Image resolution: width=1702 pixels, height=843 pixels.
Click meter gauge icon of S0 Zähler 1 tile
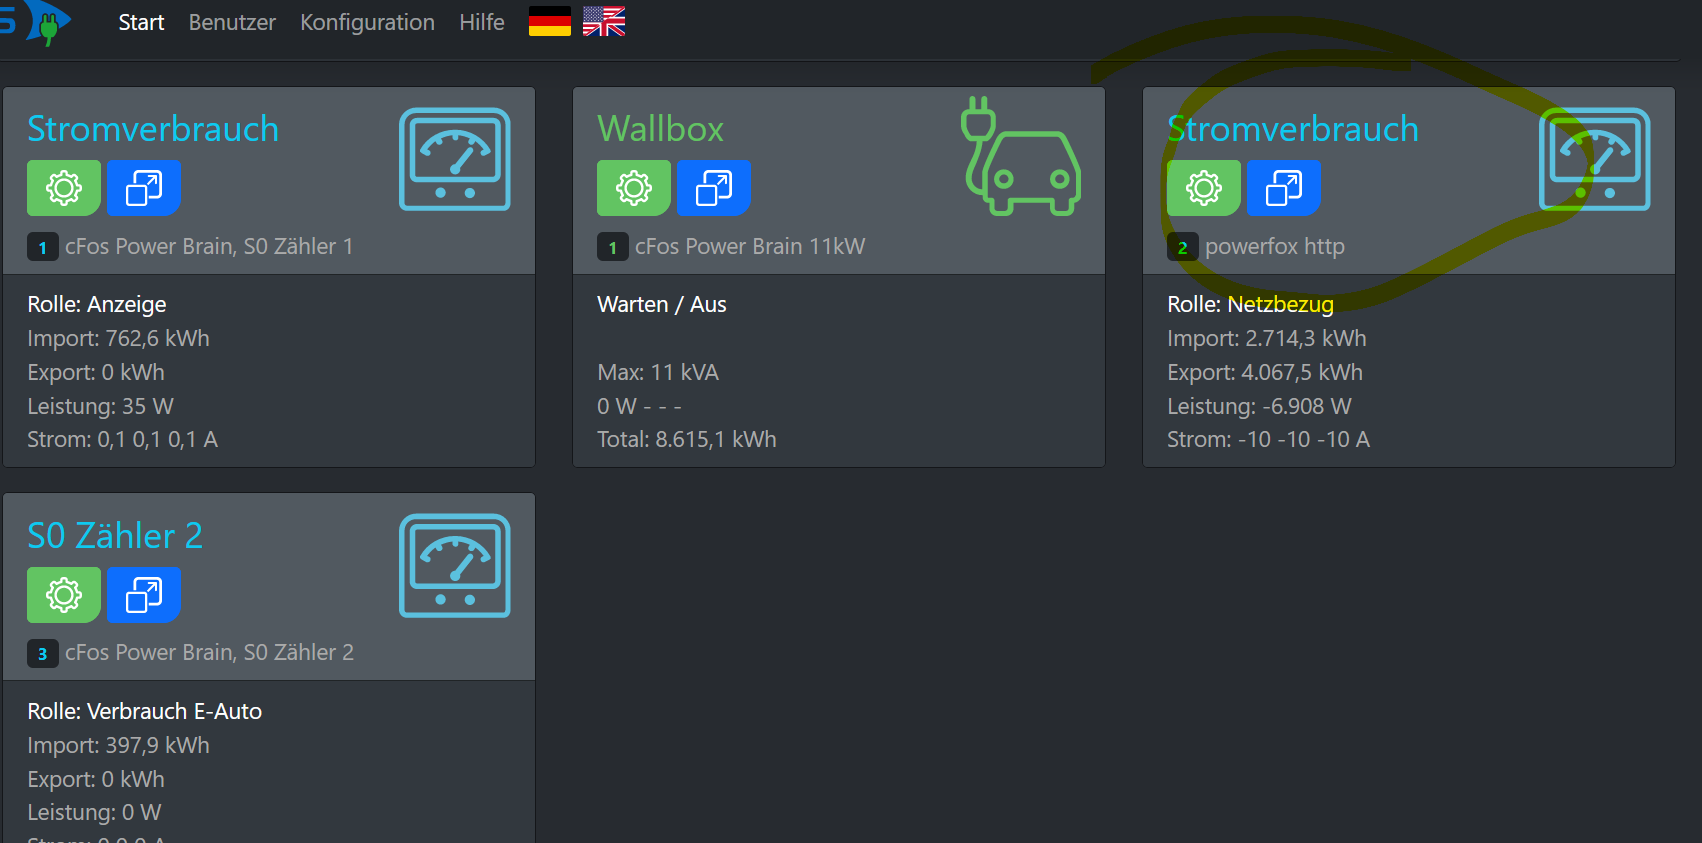pyautogui.click(x=455, y=159)
